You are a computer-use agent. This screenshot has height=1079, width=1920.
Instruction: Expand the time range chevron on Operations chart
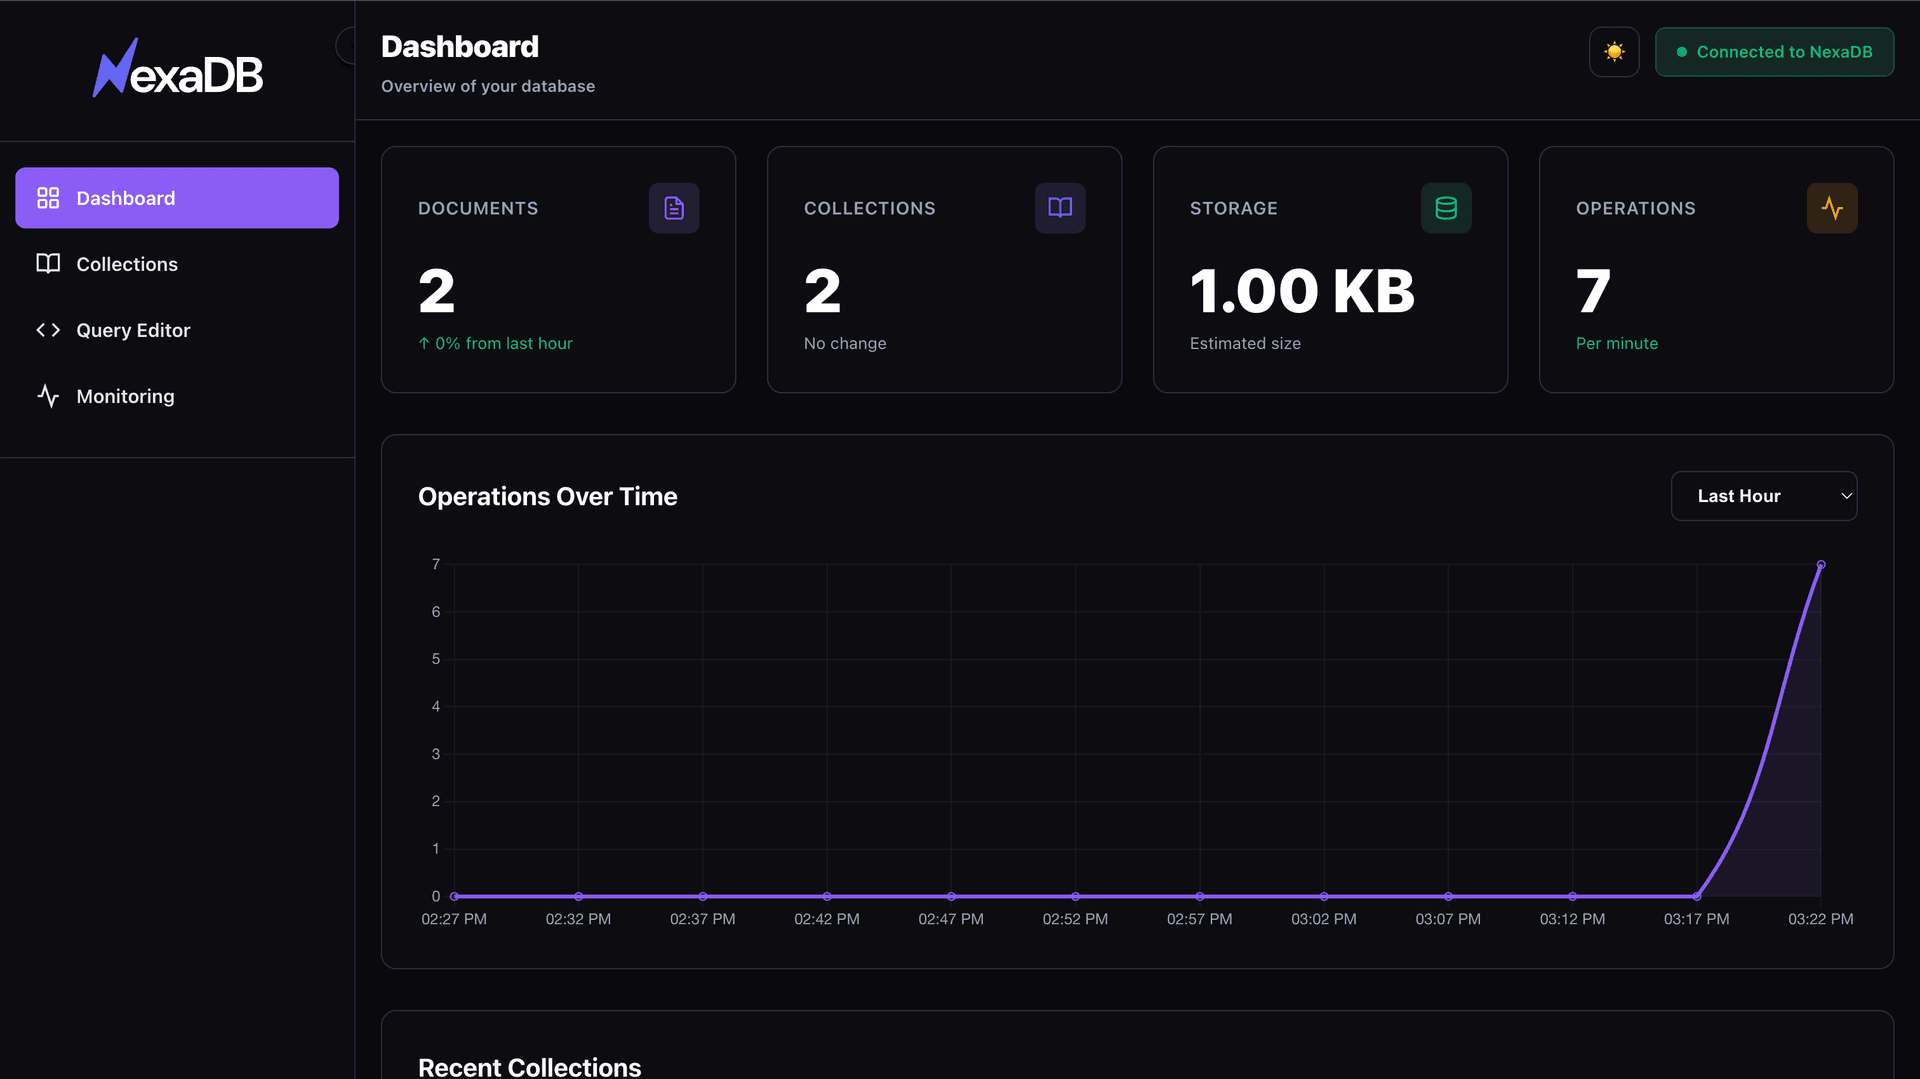click(1845, 495)
